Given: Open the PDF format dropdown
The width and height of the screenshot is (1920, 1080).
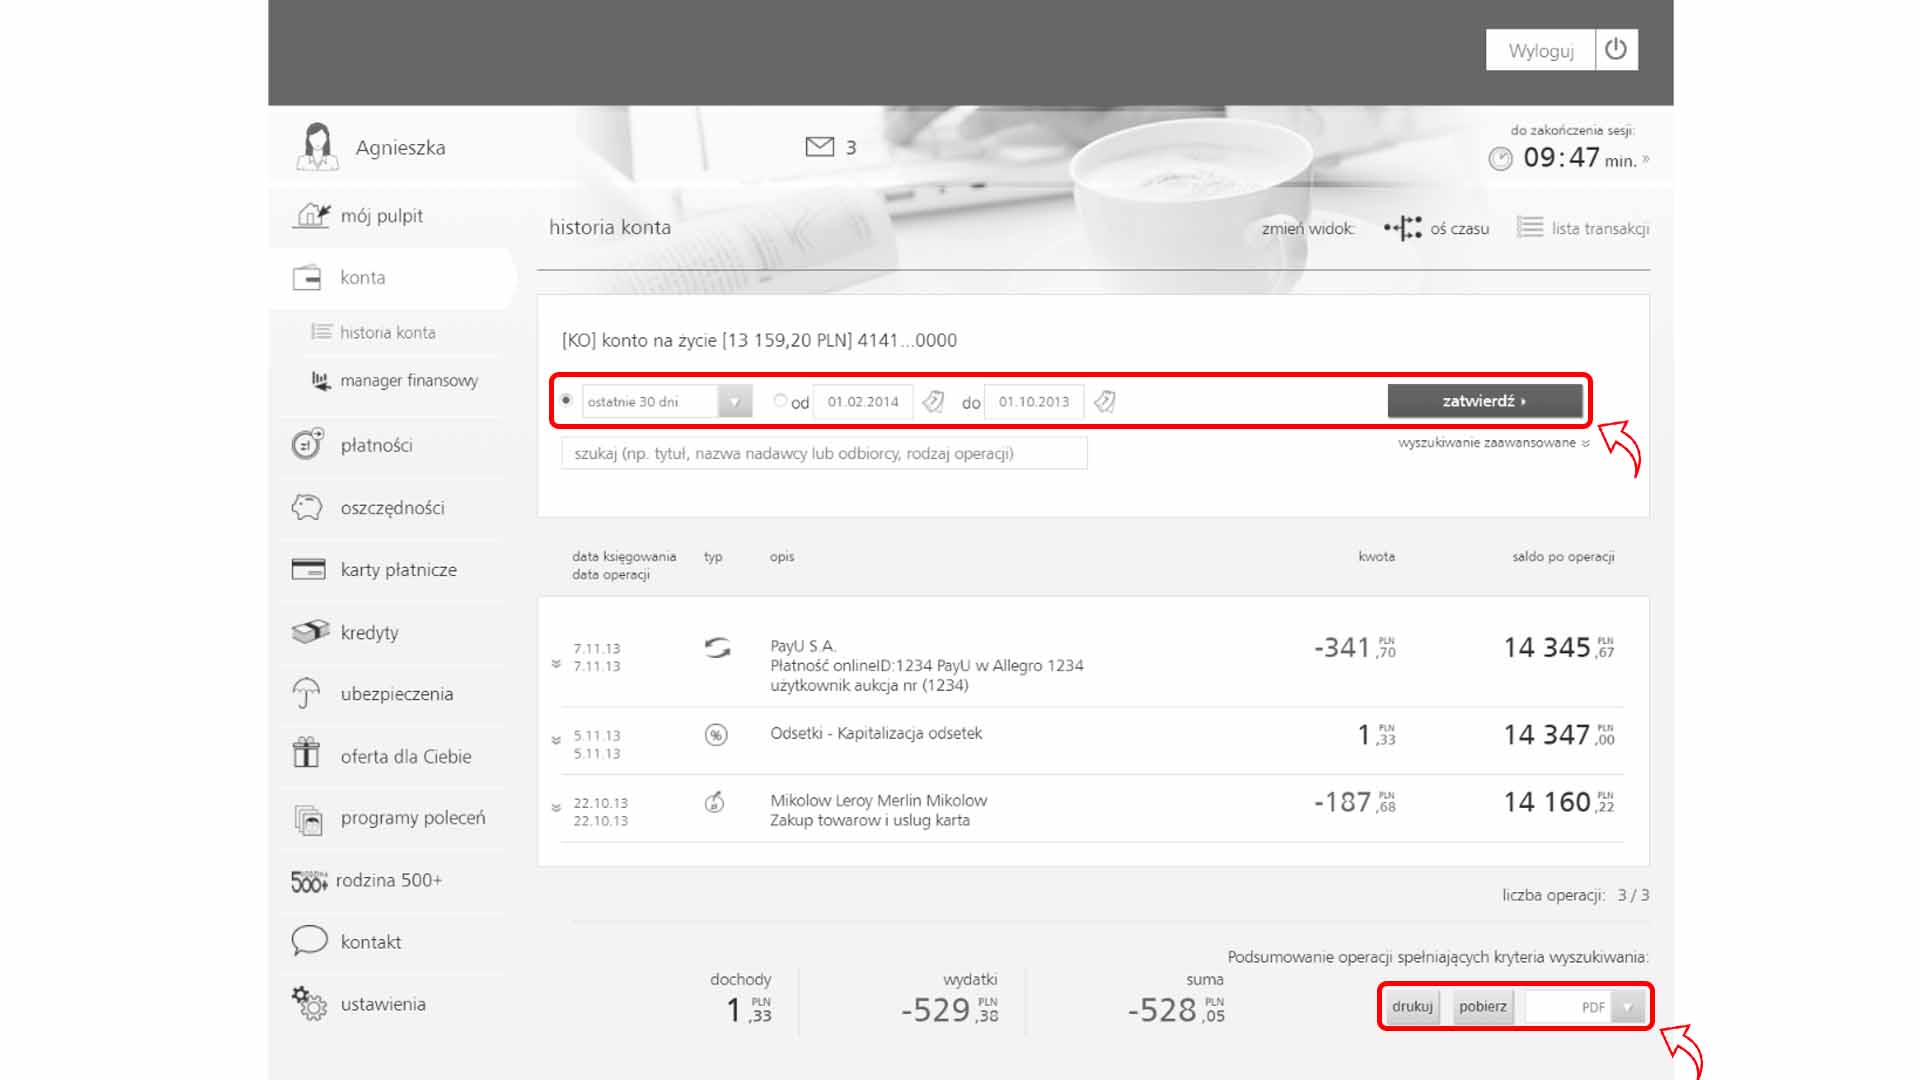Looking at the screenshot, I should pyautogui.click(x=1628, y=1007).
